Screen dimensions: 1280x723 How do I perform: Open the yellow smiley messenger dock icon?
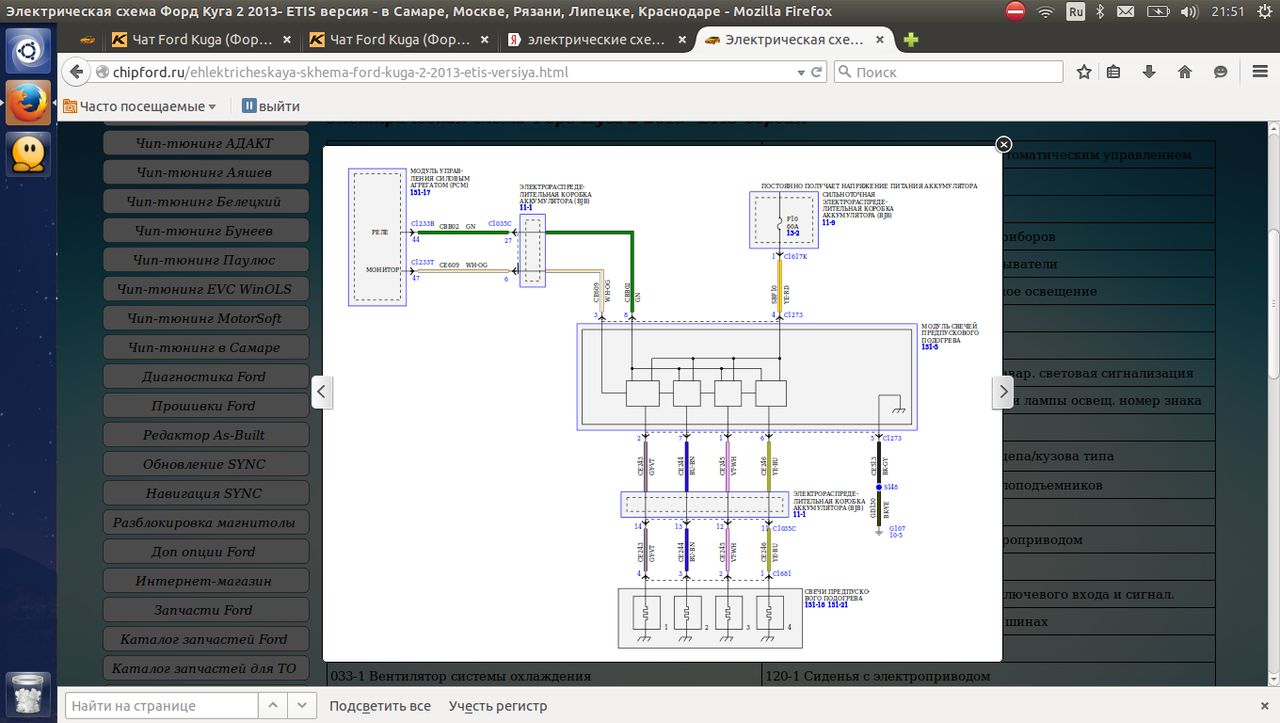coord(28,154)
